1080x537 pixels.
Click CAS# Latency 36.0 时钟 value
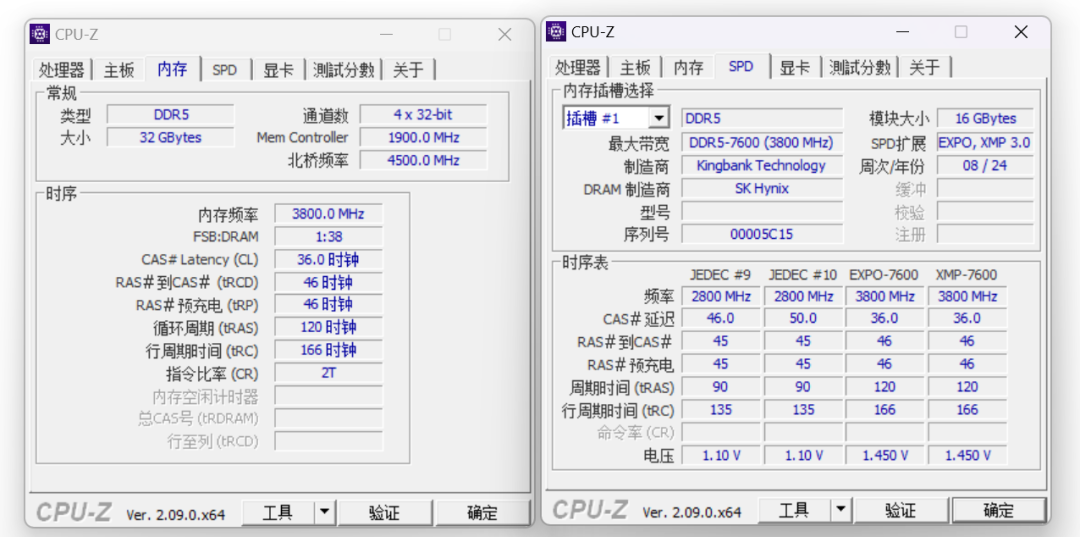pos(328,259)
